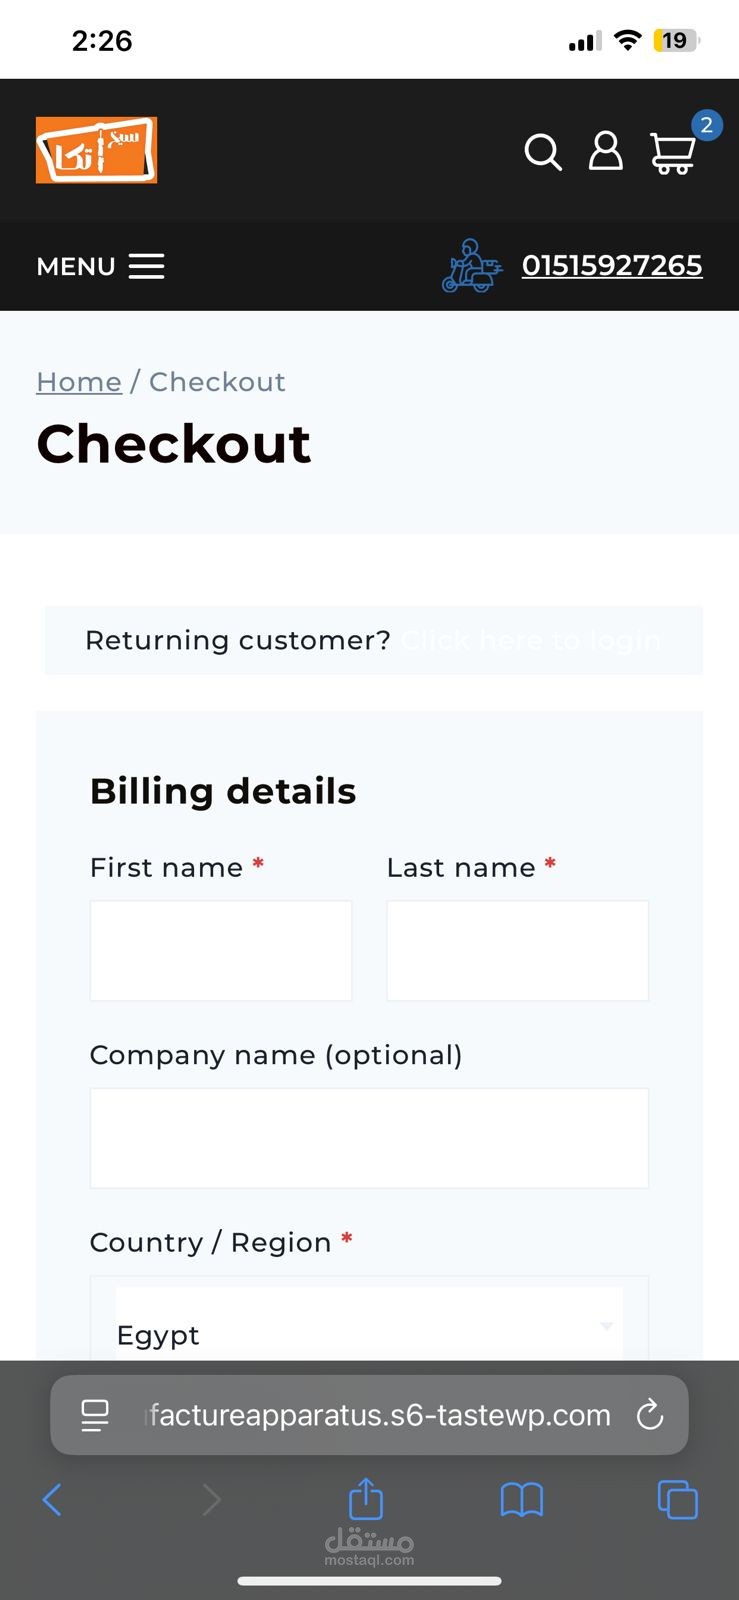Open the user account icon

[x=605, y=151]
